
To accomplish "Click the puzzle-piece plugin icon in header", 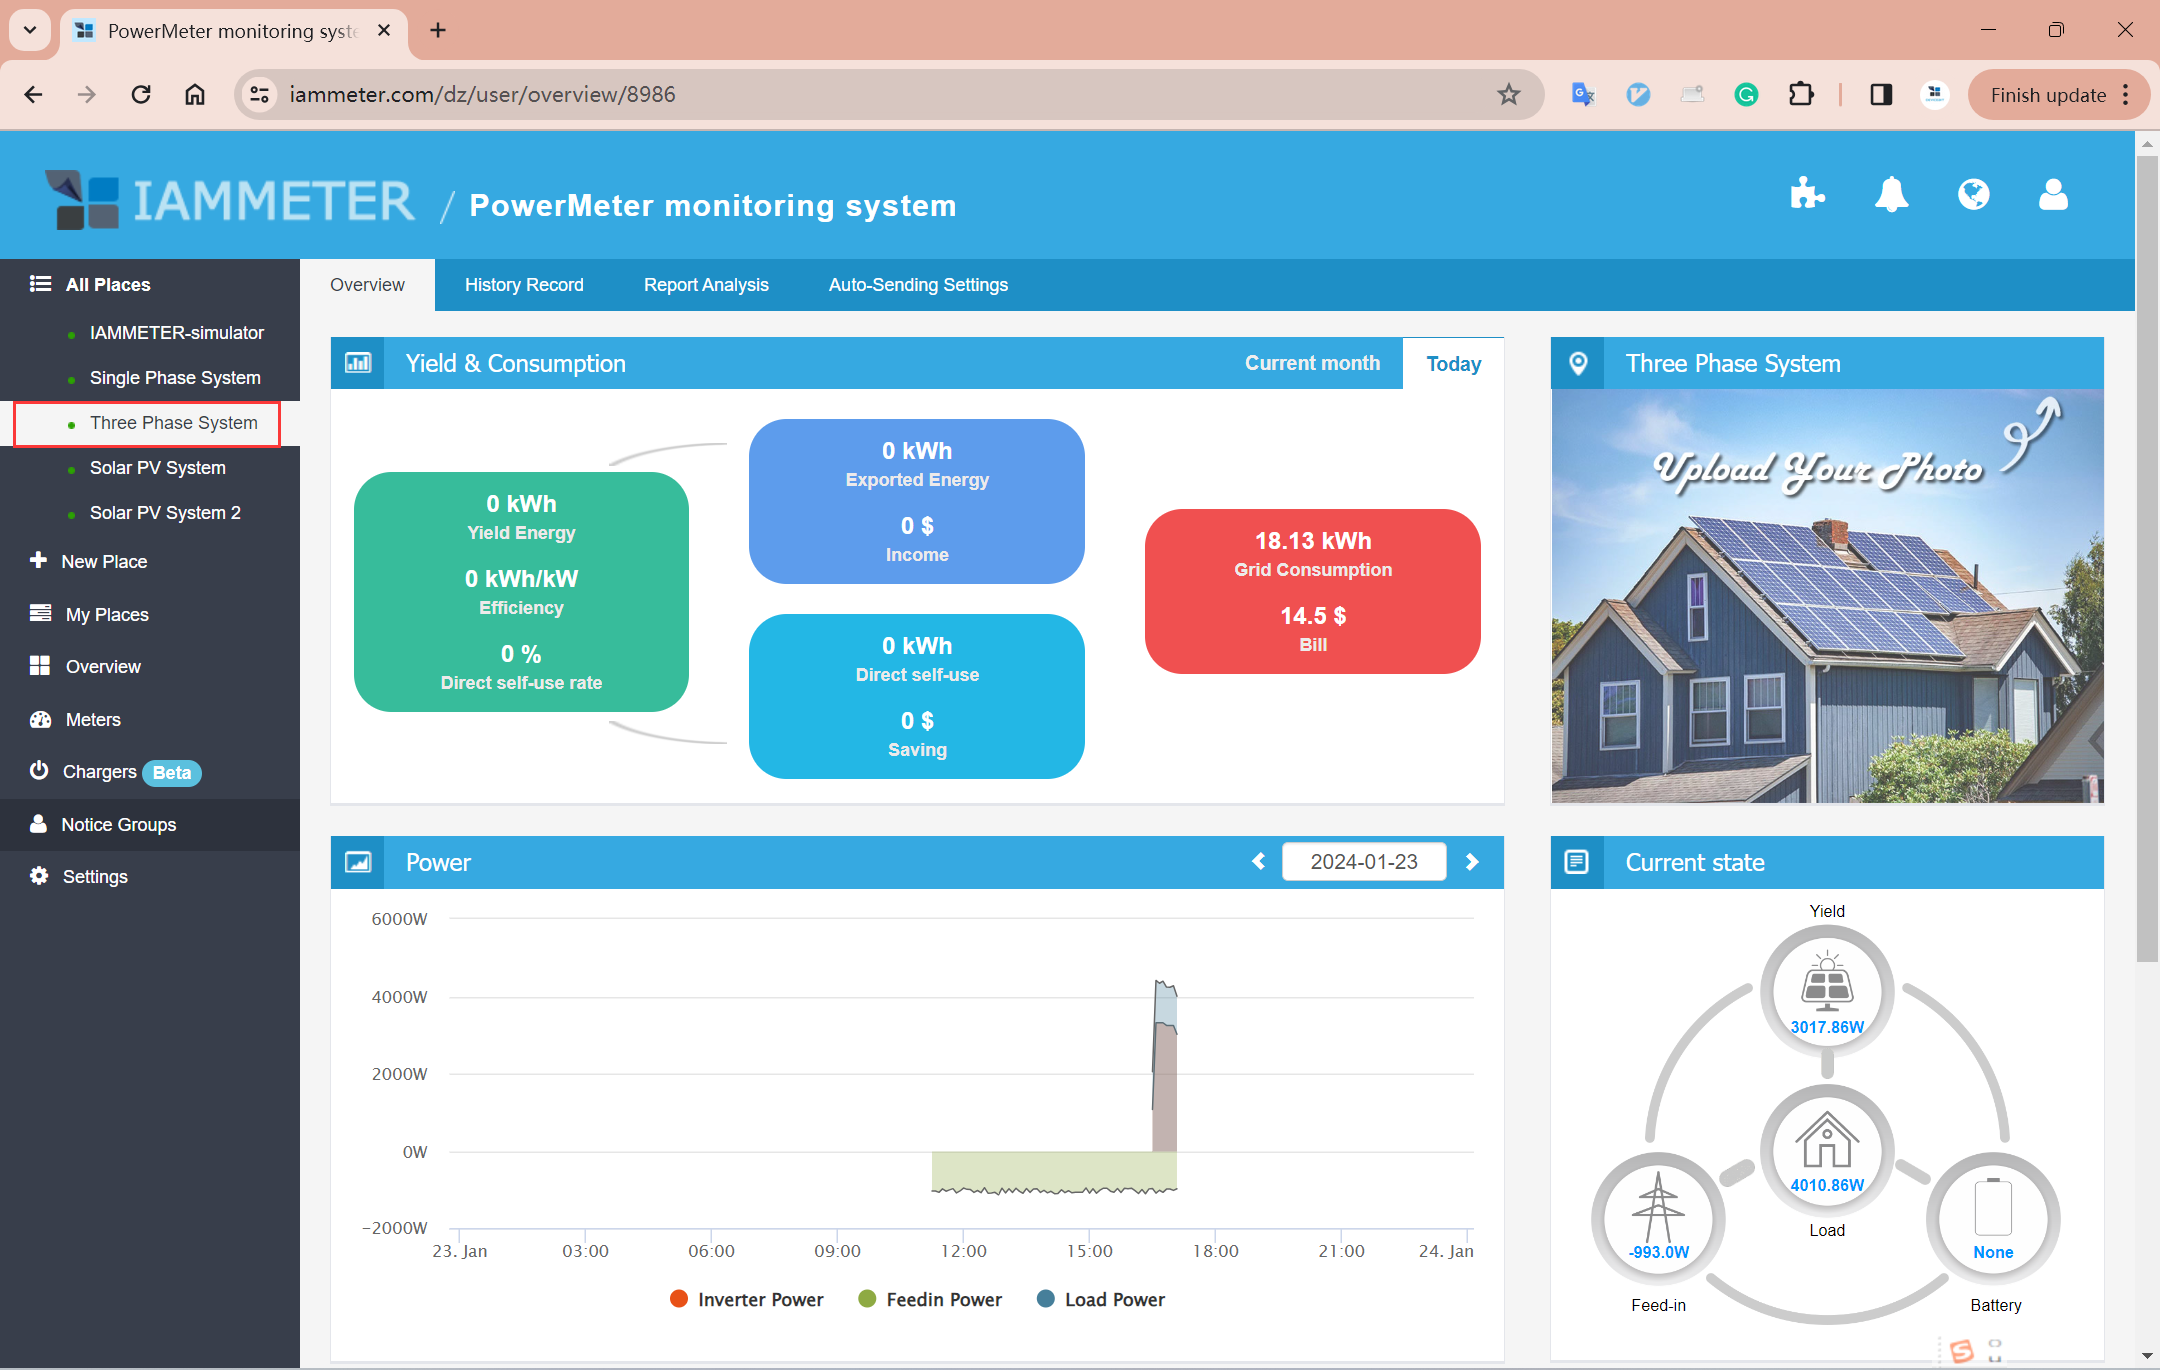I will 1807,193.
